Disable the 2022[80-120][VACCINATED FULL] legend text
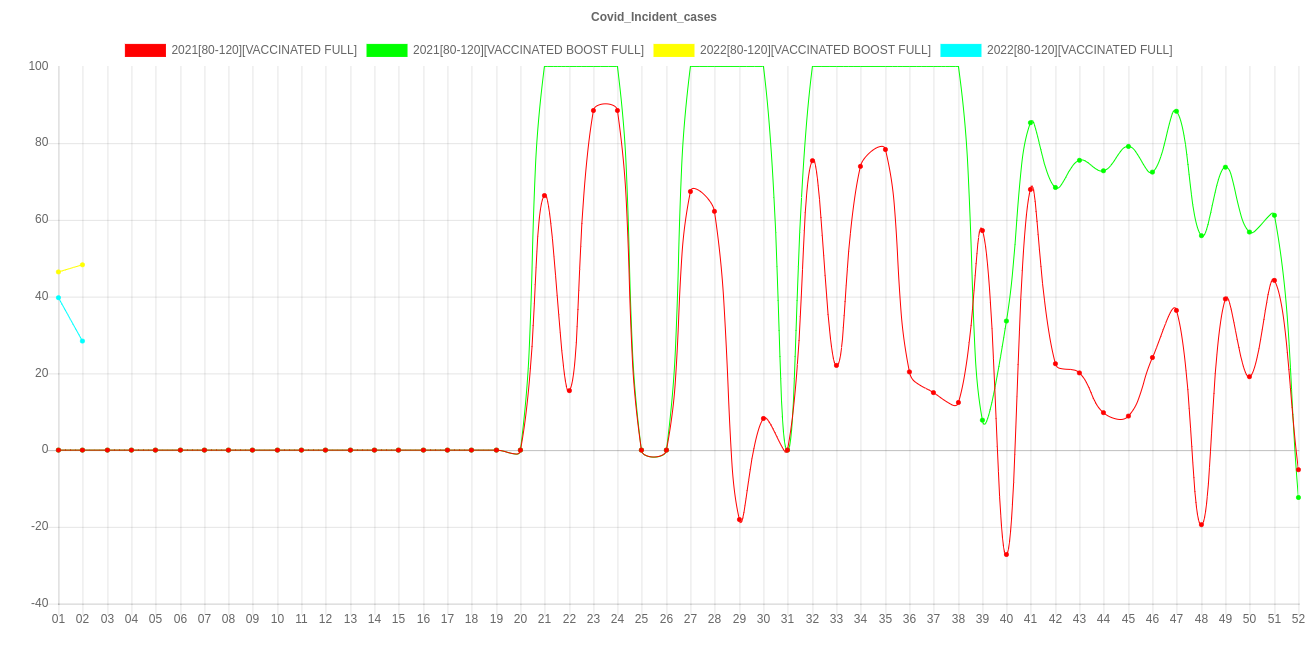Viewport: 1308px width, 654px height. point(1079,50)
